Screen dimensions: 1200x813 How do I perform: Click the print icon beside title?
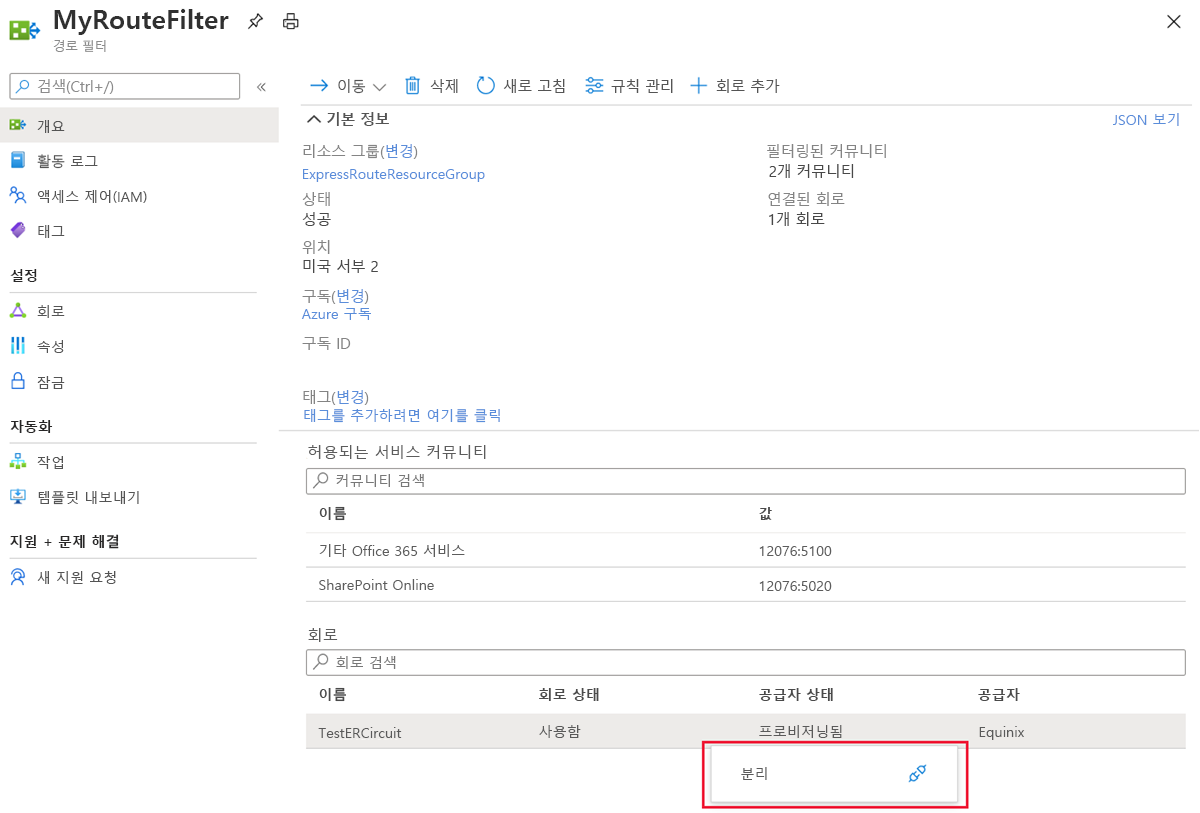[290, 21]
